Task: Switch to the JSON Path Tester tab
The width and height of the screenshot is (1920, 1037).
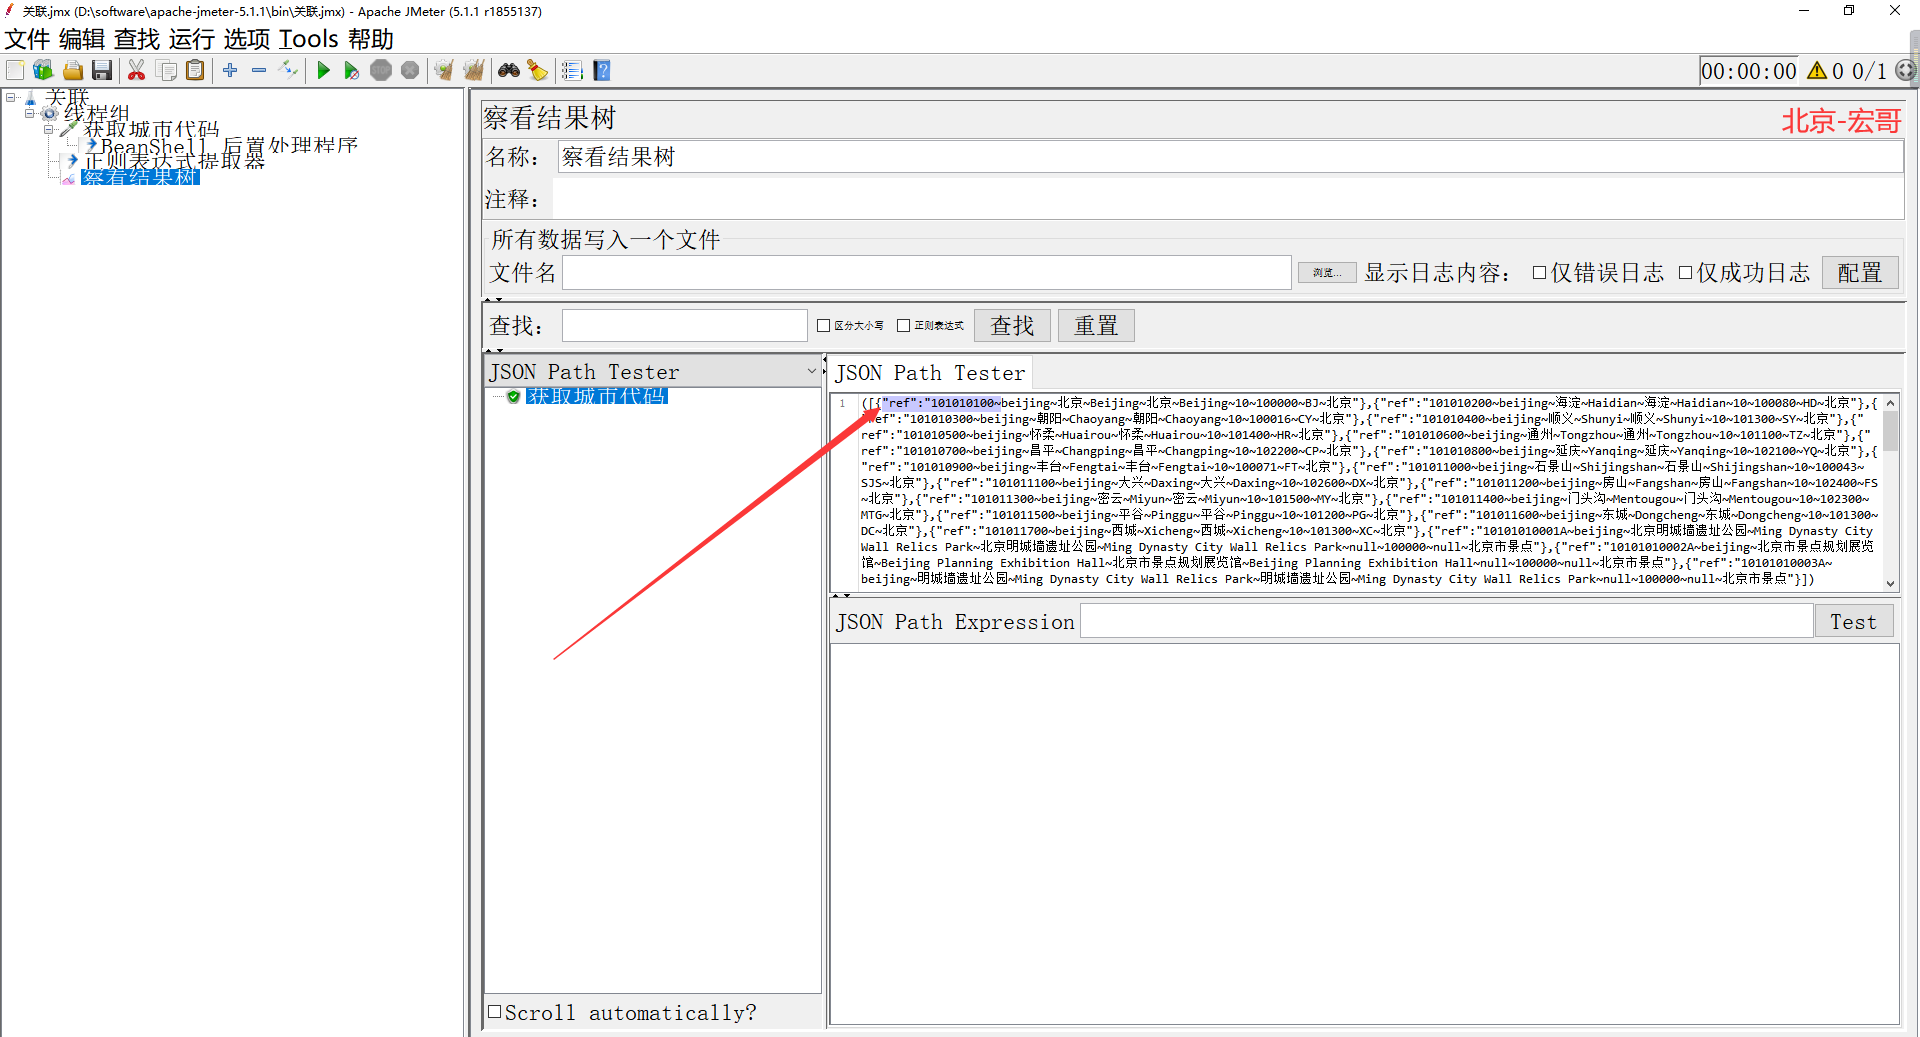Action: click(930, 373)
